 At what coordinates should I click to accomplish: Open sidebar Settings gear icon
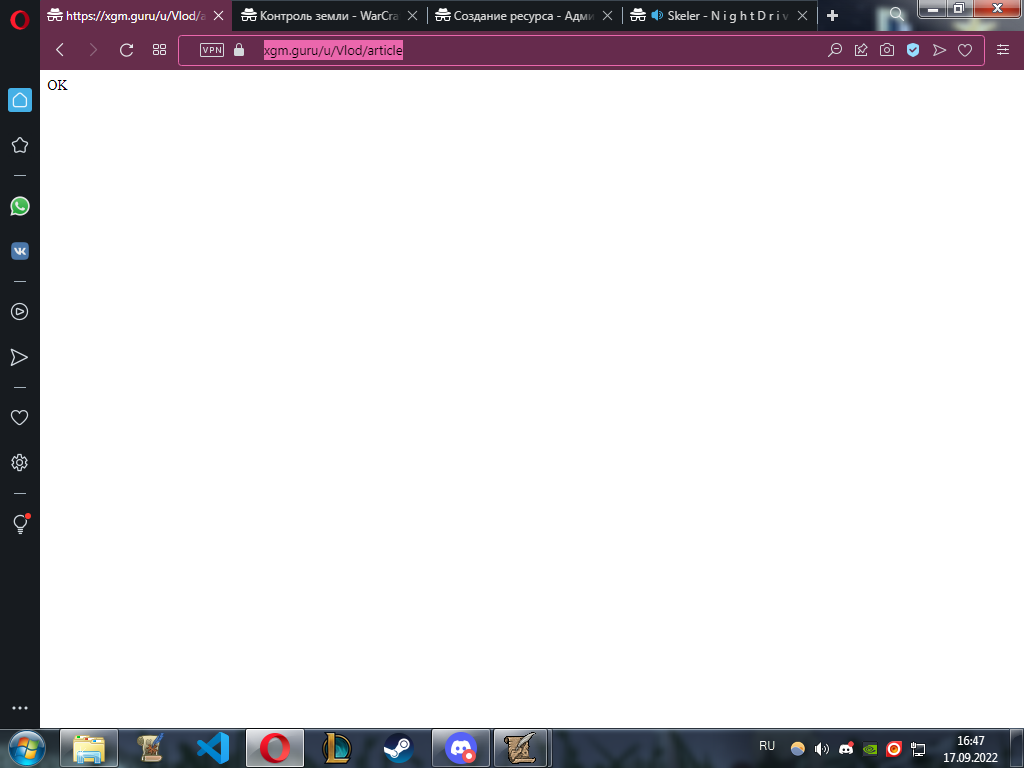pyautogui.click(x=20, y=462)
